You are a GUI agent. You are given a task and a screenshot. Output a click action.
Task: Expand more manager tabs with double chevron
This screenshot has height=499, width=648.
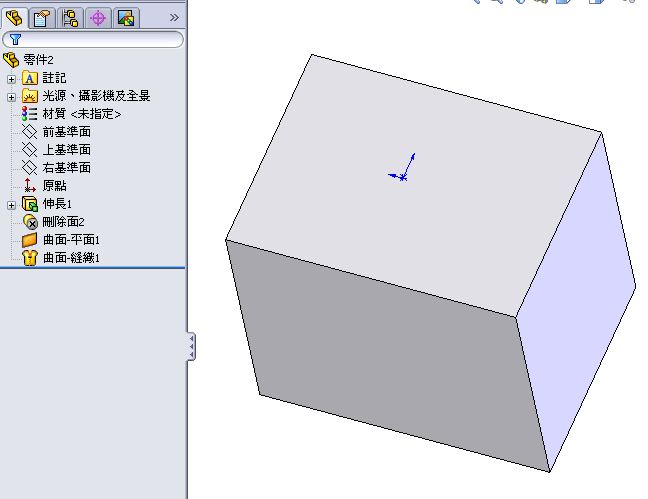[174, 17]
